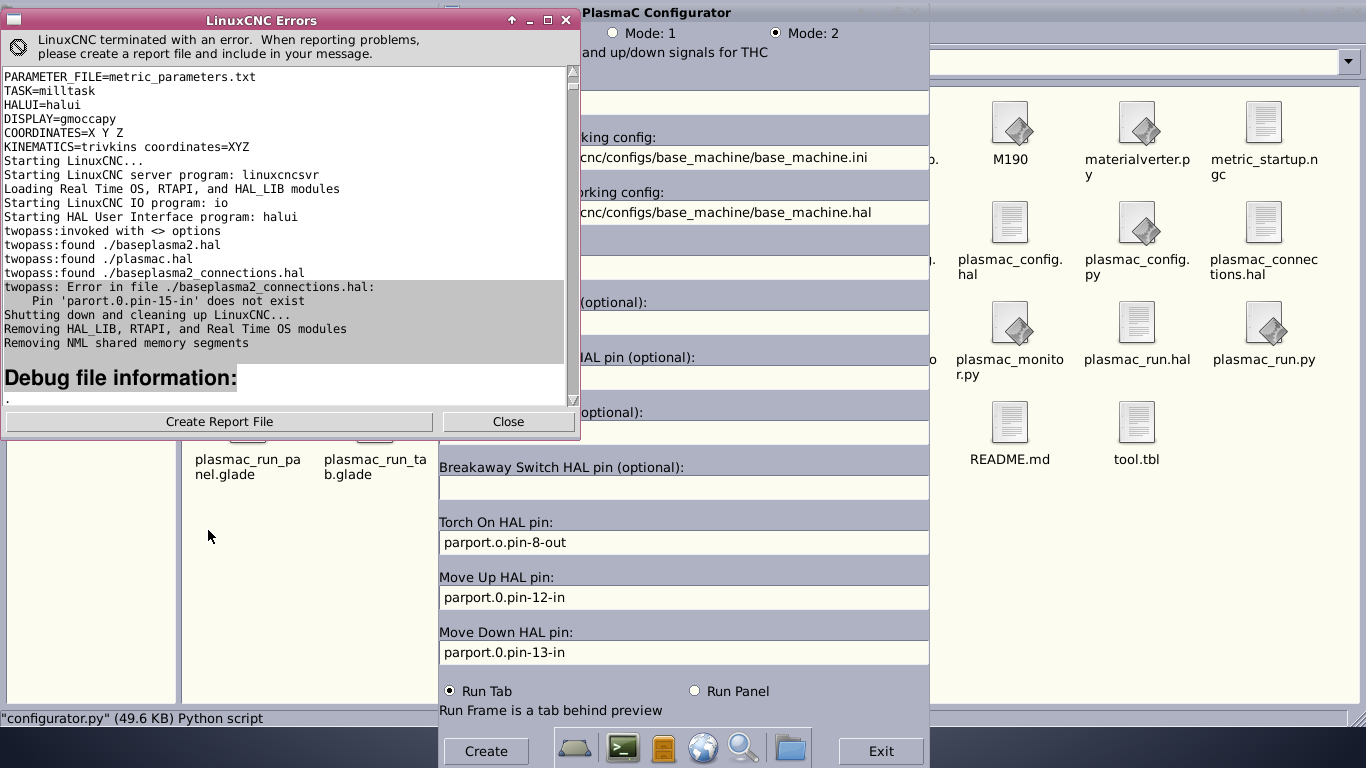
Task: Select the README.md file icon
Action: click(1010, 423)
